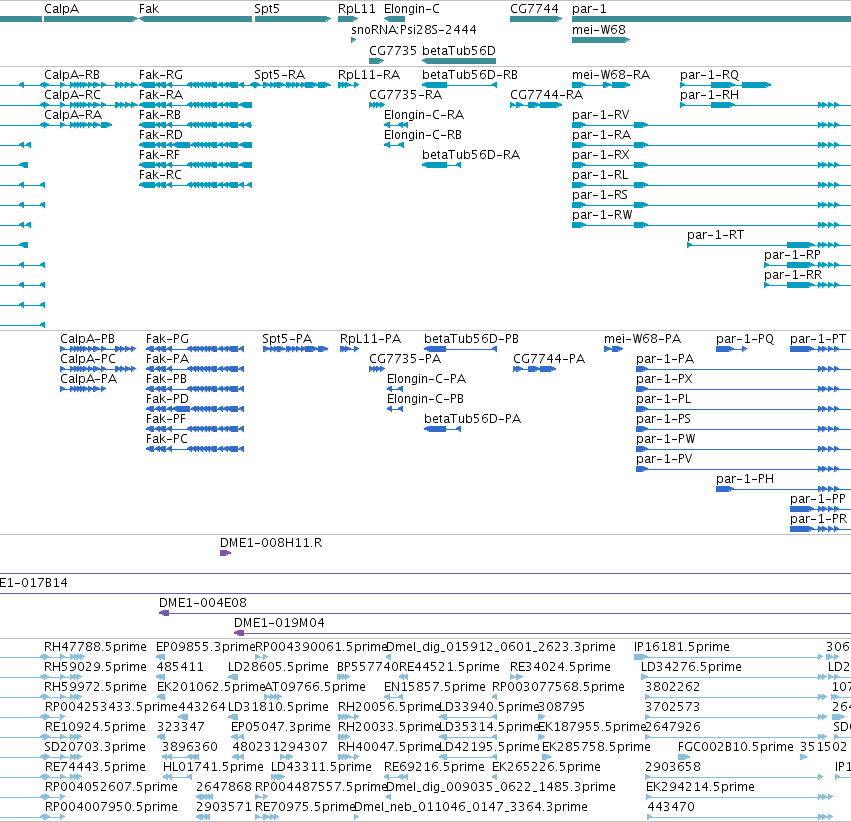The image size is (851, 822).
Task: Click transcript label CalpA-RB
Action: tap(72, 74)
